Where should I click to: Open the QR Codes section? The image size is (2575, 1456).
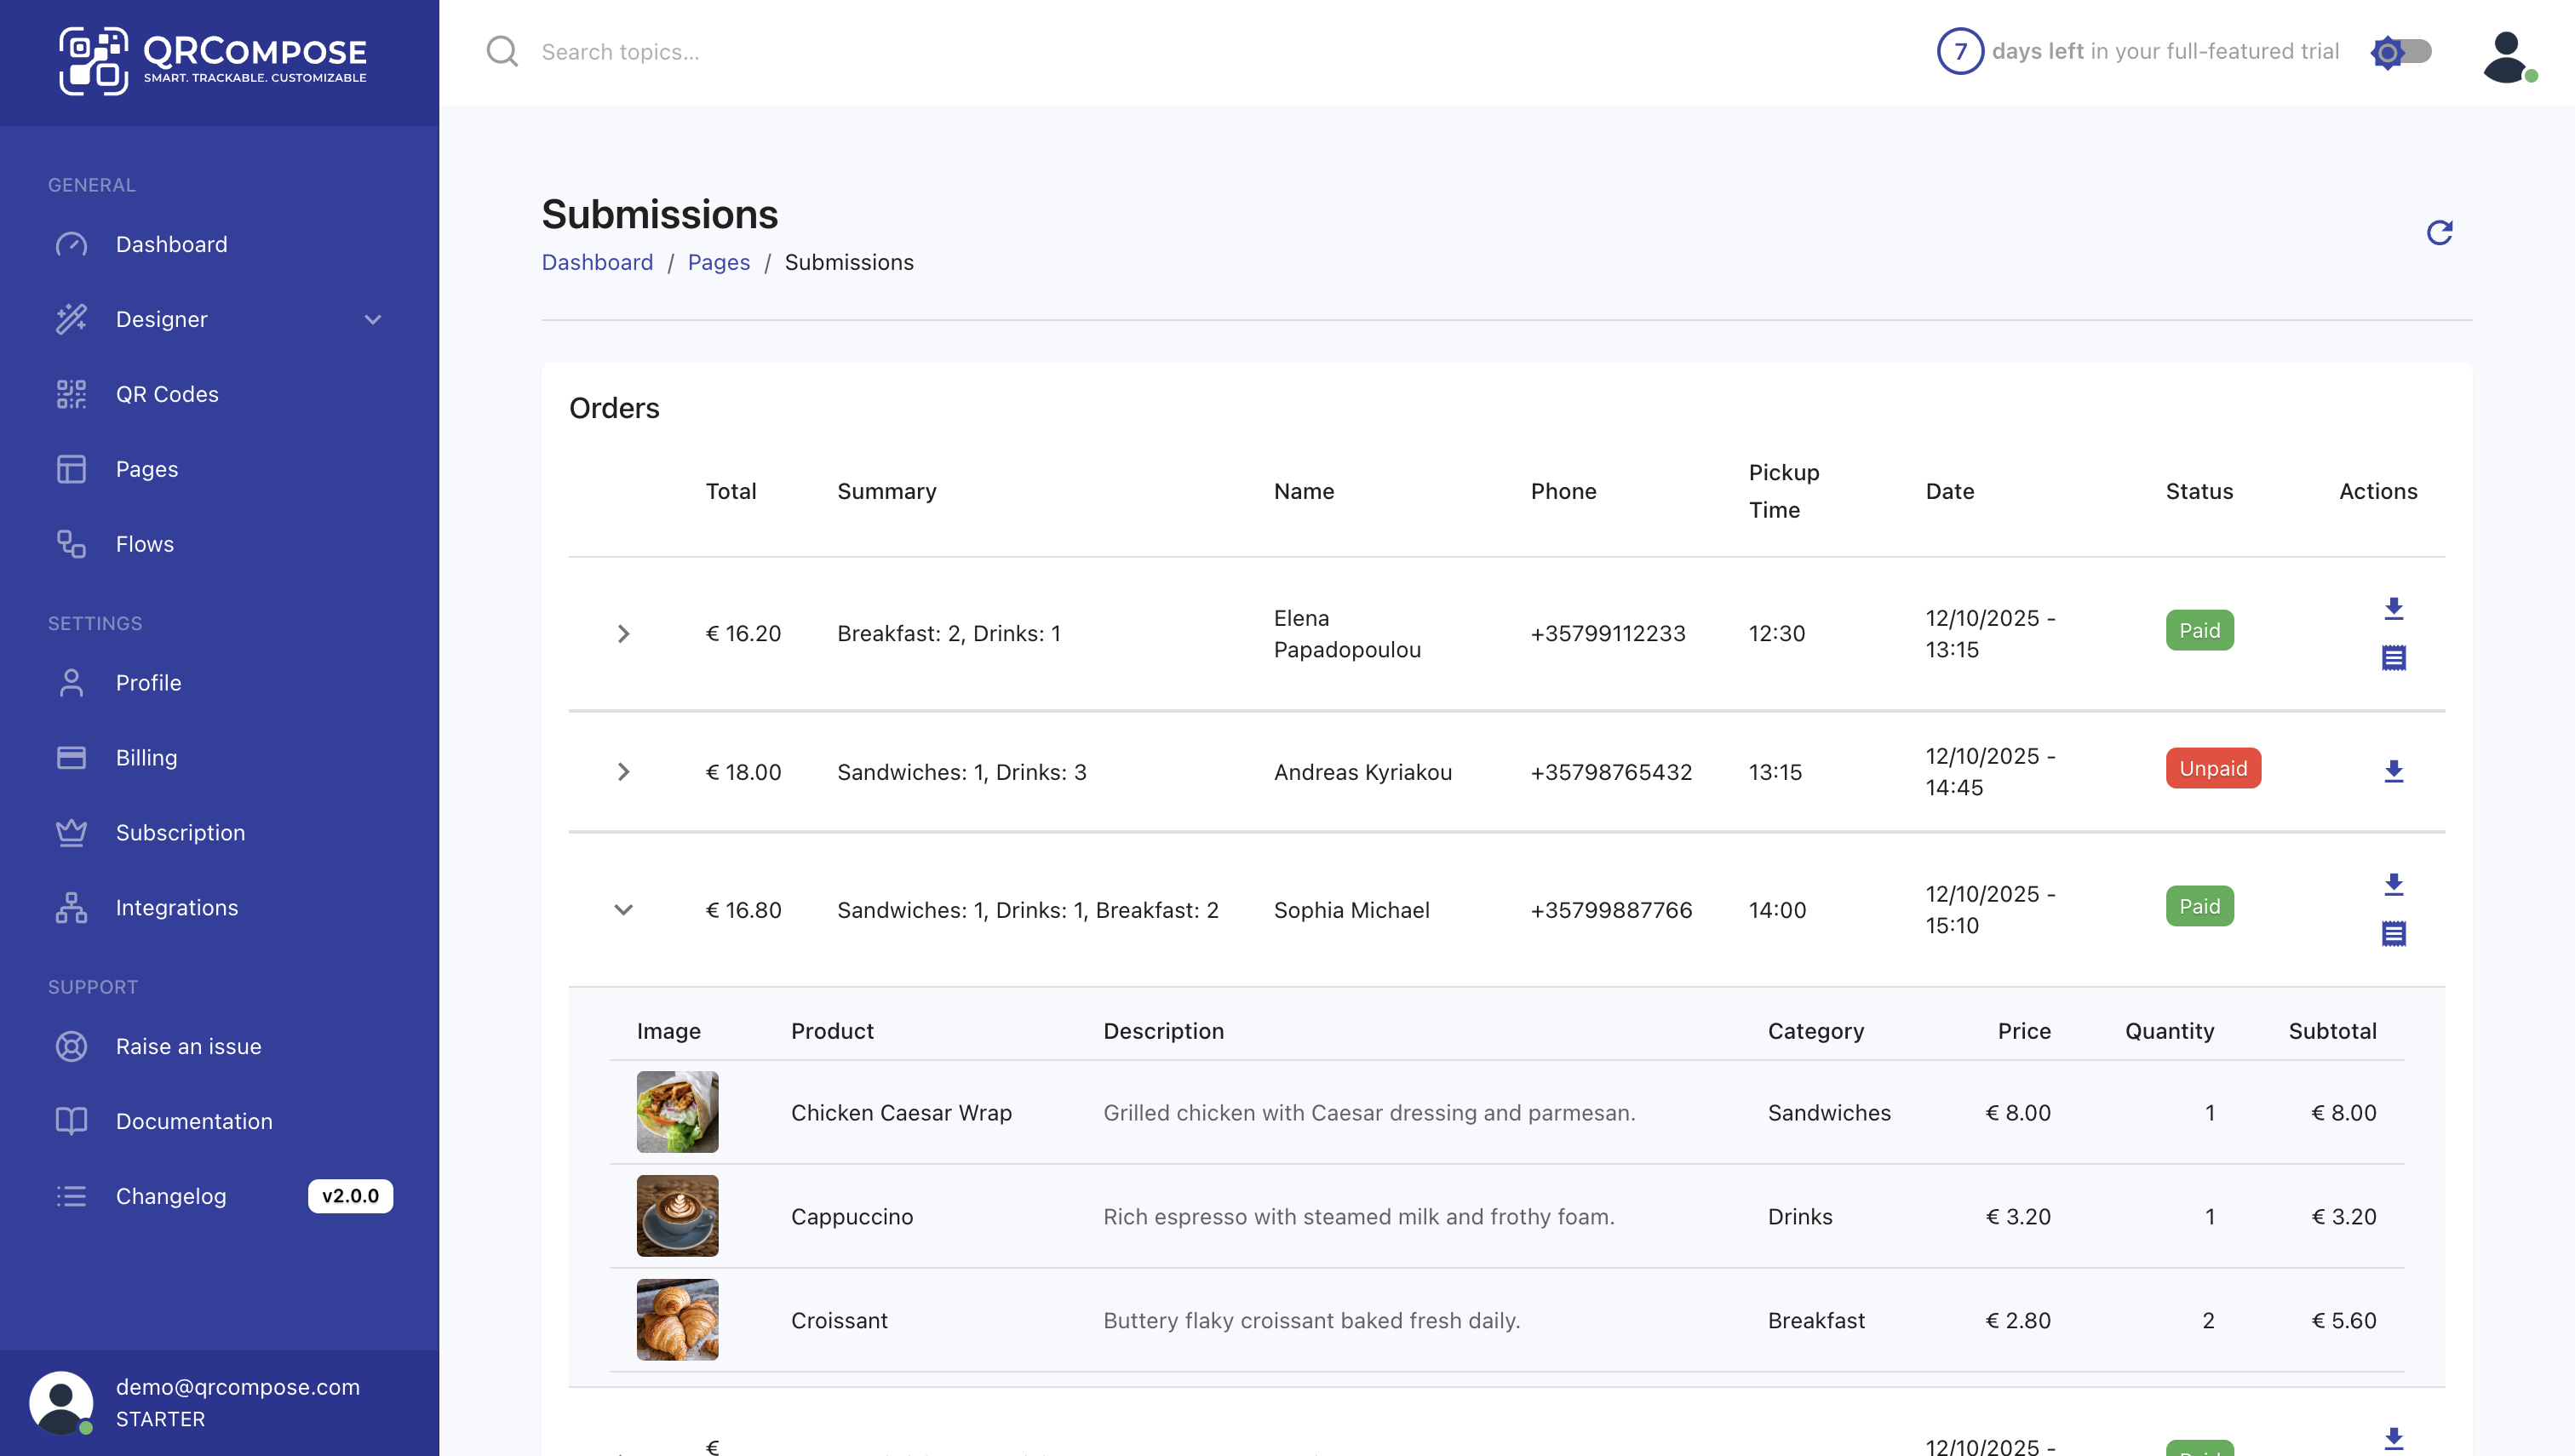click(166, 394)
